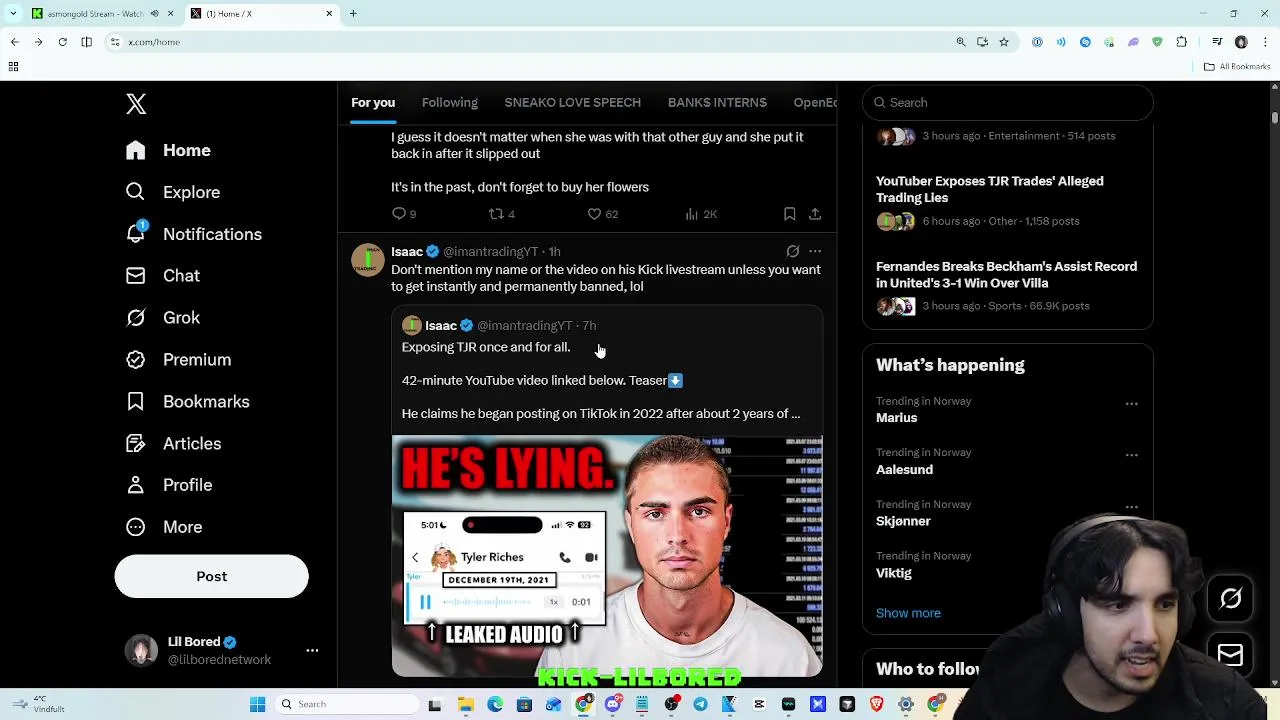Viewport: 1280px width, 720px height.
Task: Open 'YouTuber Exposes TJR Trades' Alleged Trading Lies'
Action: point(990,189)
